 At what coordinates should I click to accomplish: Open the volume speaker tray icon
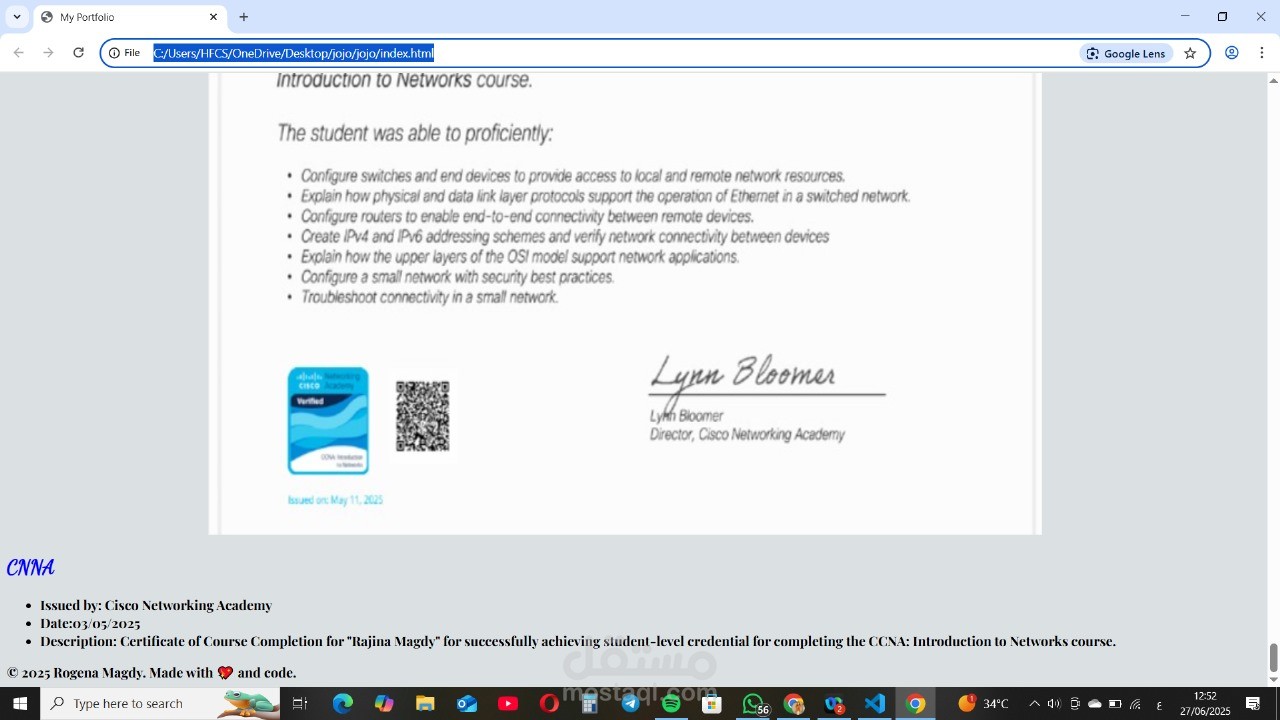tap(1053, 704)
